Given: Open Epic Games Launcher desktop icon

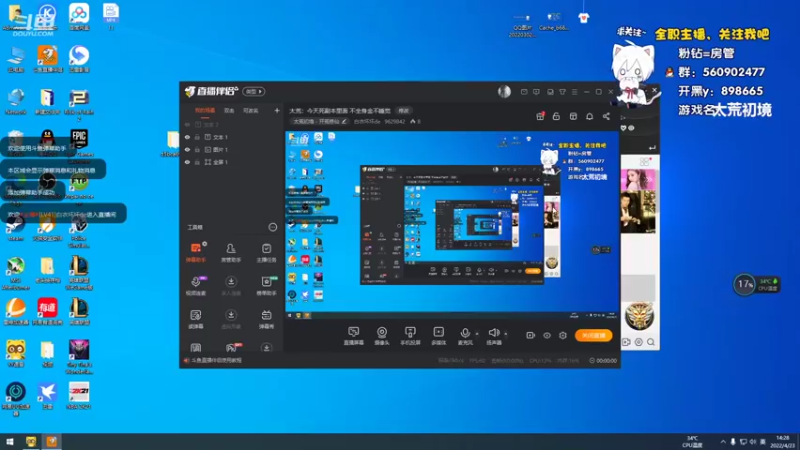Looking at the screenshot, I should [79, 143].
